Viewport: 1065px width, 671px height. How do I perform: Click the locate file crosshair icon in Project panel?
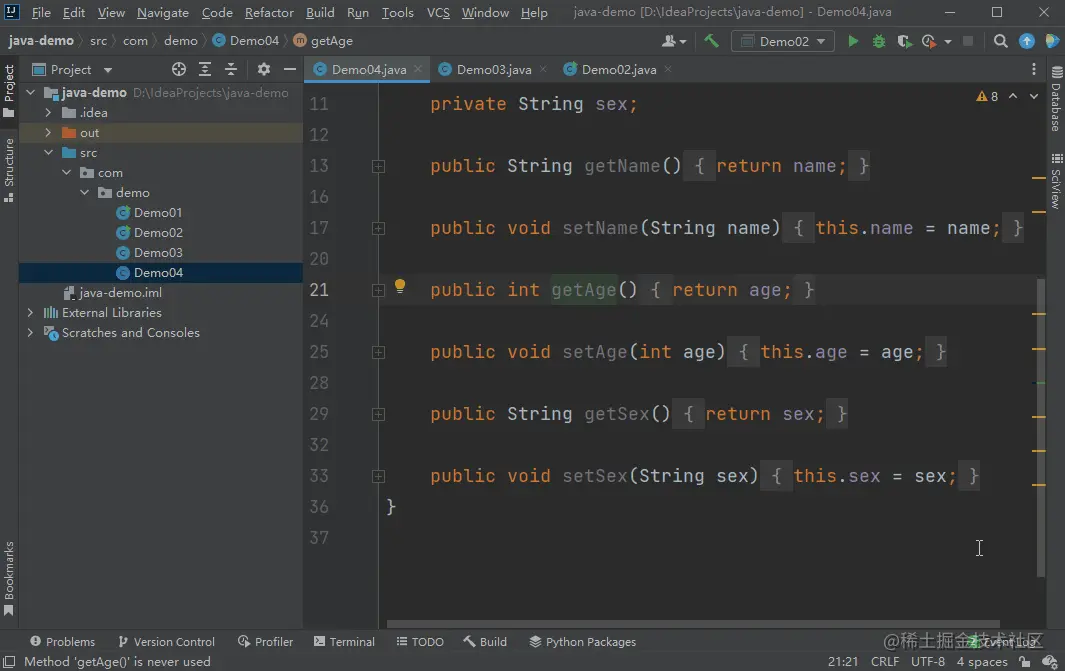179,69
